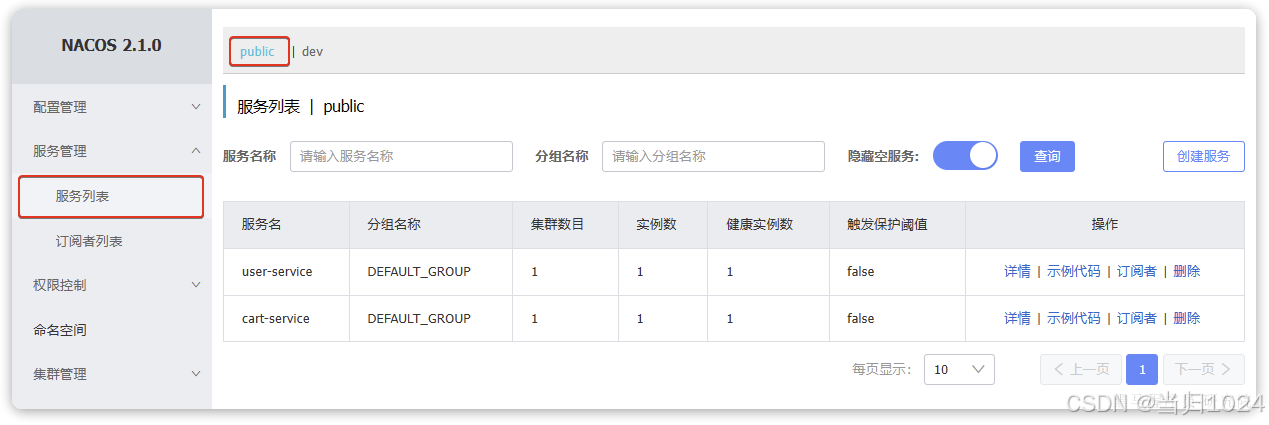
Task: Open the 每页显示 page size dropdown
Action: point(959,369)
